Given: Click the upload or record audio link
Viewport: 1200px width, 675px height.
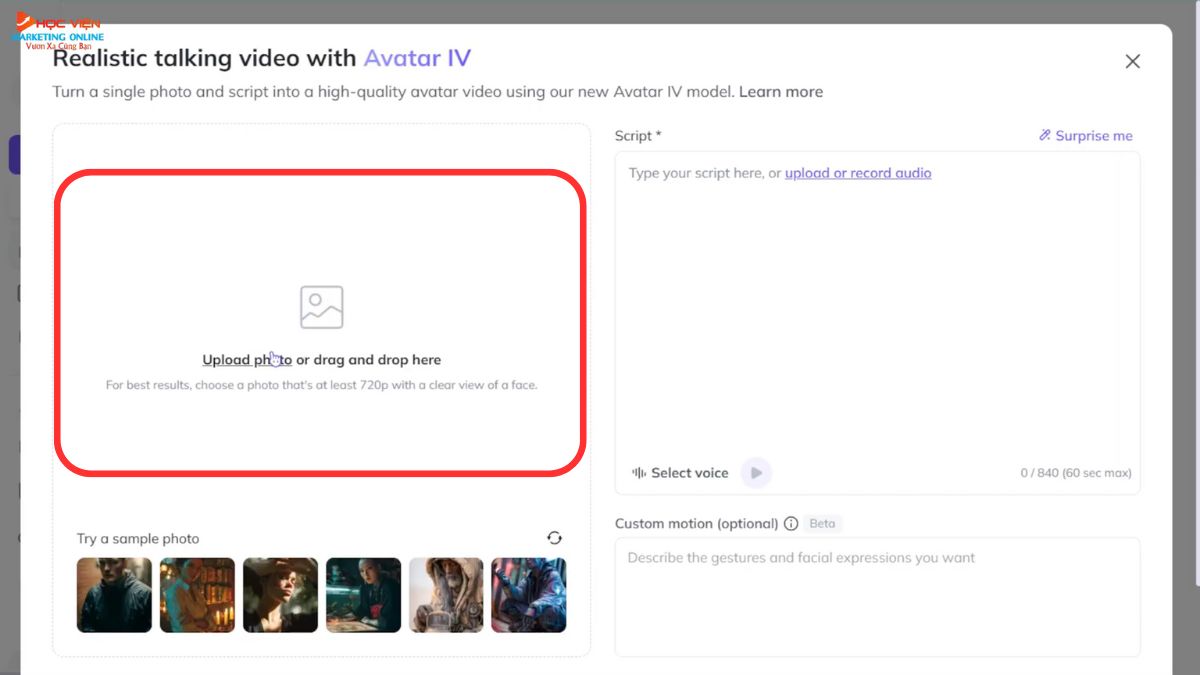Looking at the screenshot, I should click(x=858, y=173).
